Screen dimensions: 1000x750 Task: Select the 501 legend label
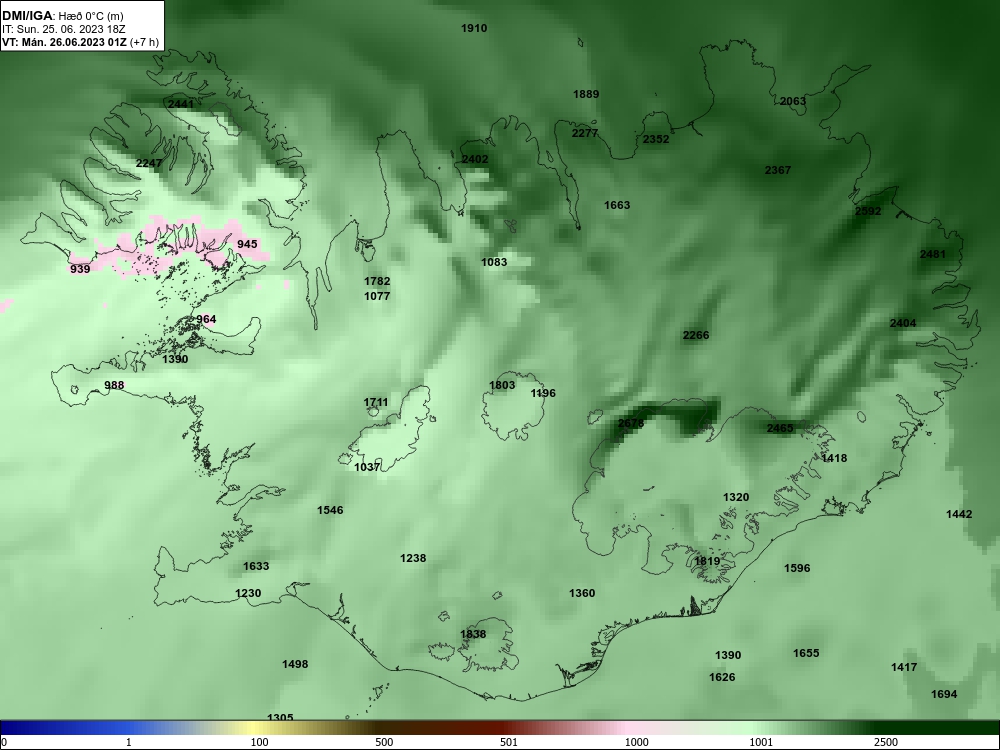(x=508, y=743)
